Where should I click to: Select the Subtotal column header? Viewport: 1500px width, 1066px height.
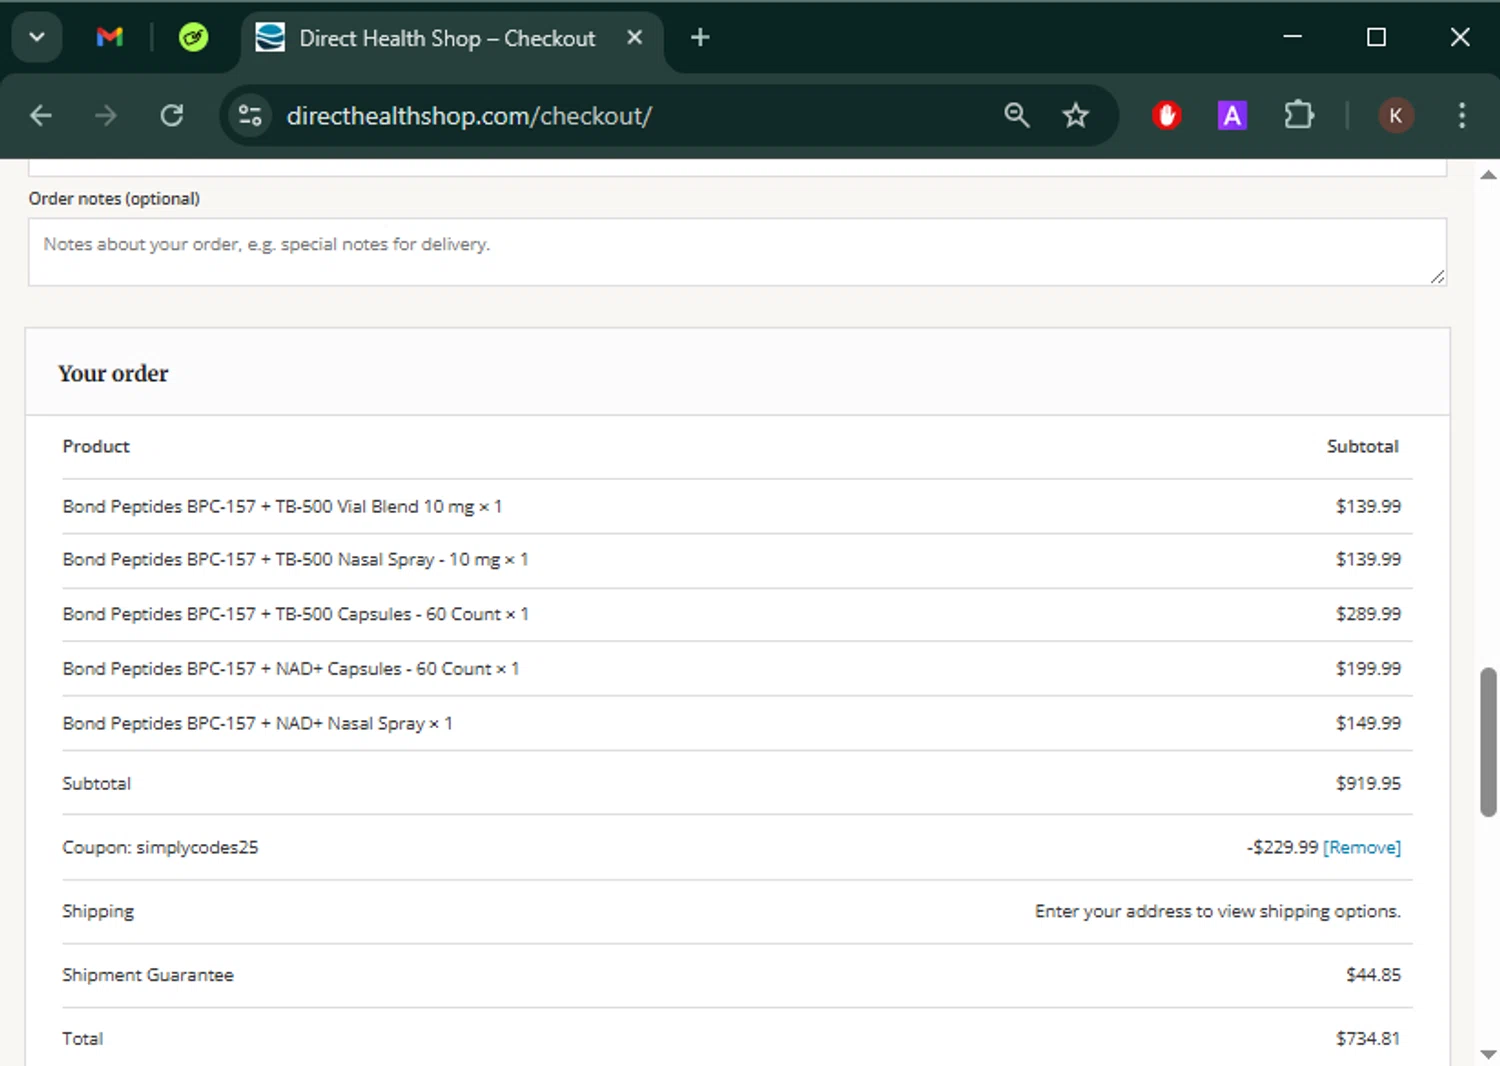coord(1362,446)
